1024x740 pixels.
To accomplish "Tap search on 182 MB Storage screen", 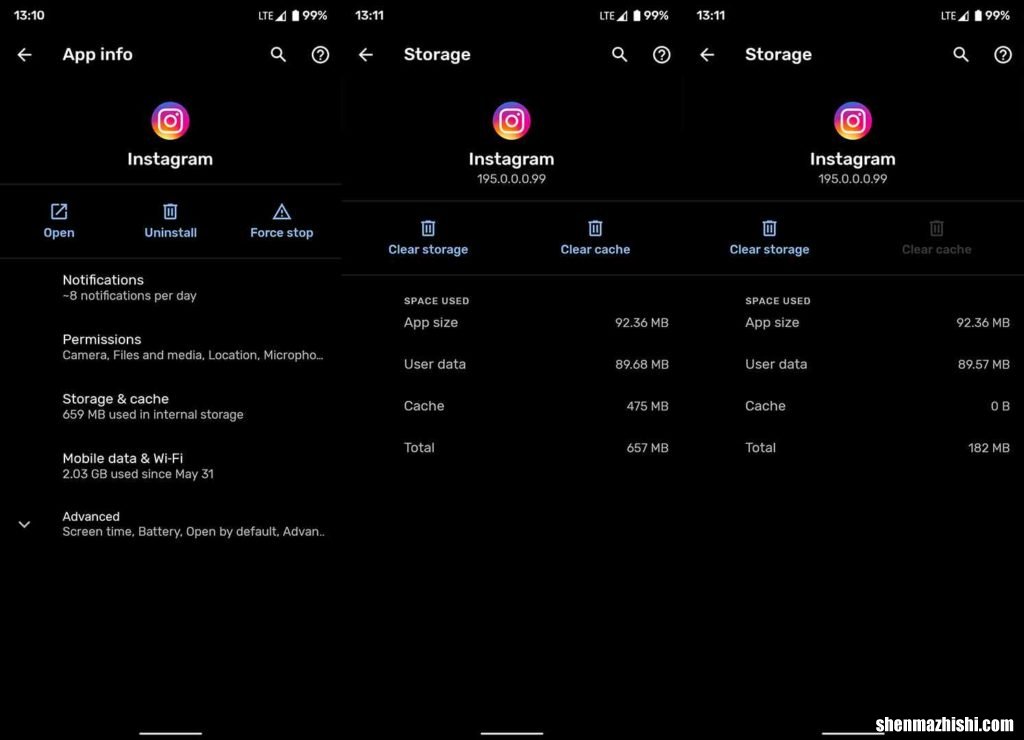I will pyautogui.click(x=961, y=55).
